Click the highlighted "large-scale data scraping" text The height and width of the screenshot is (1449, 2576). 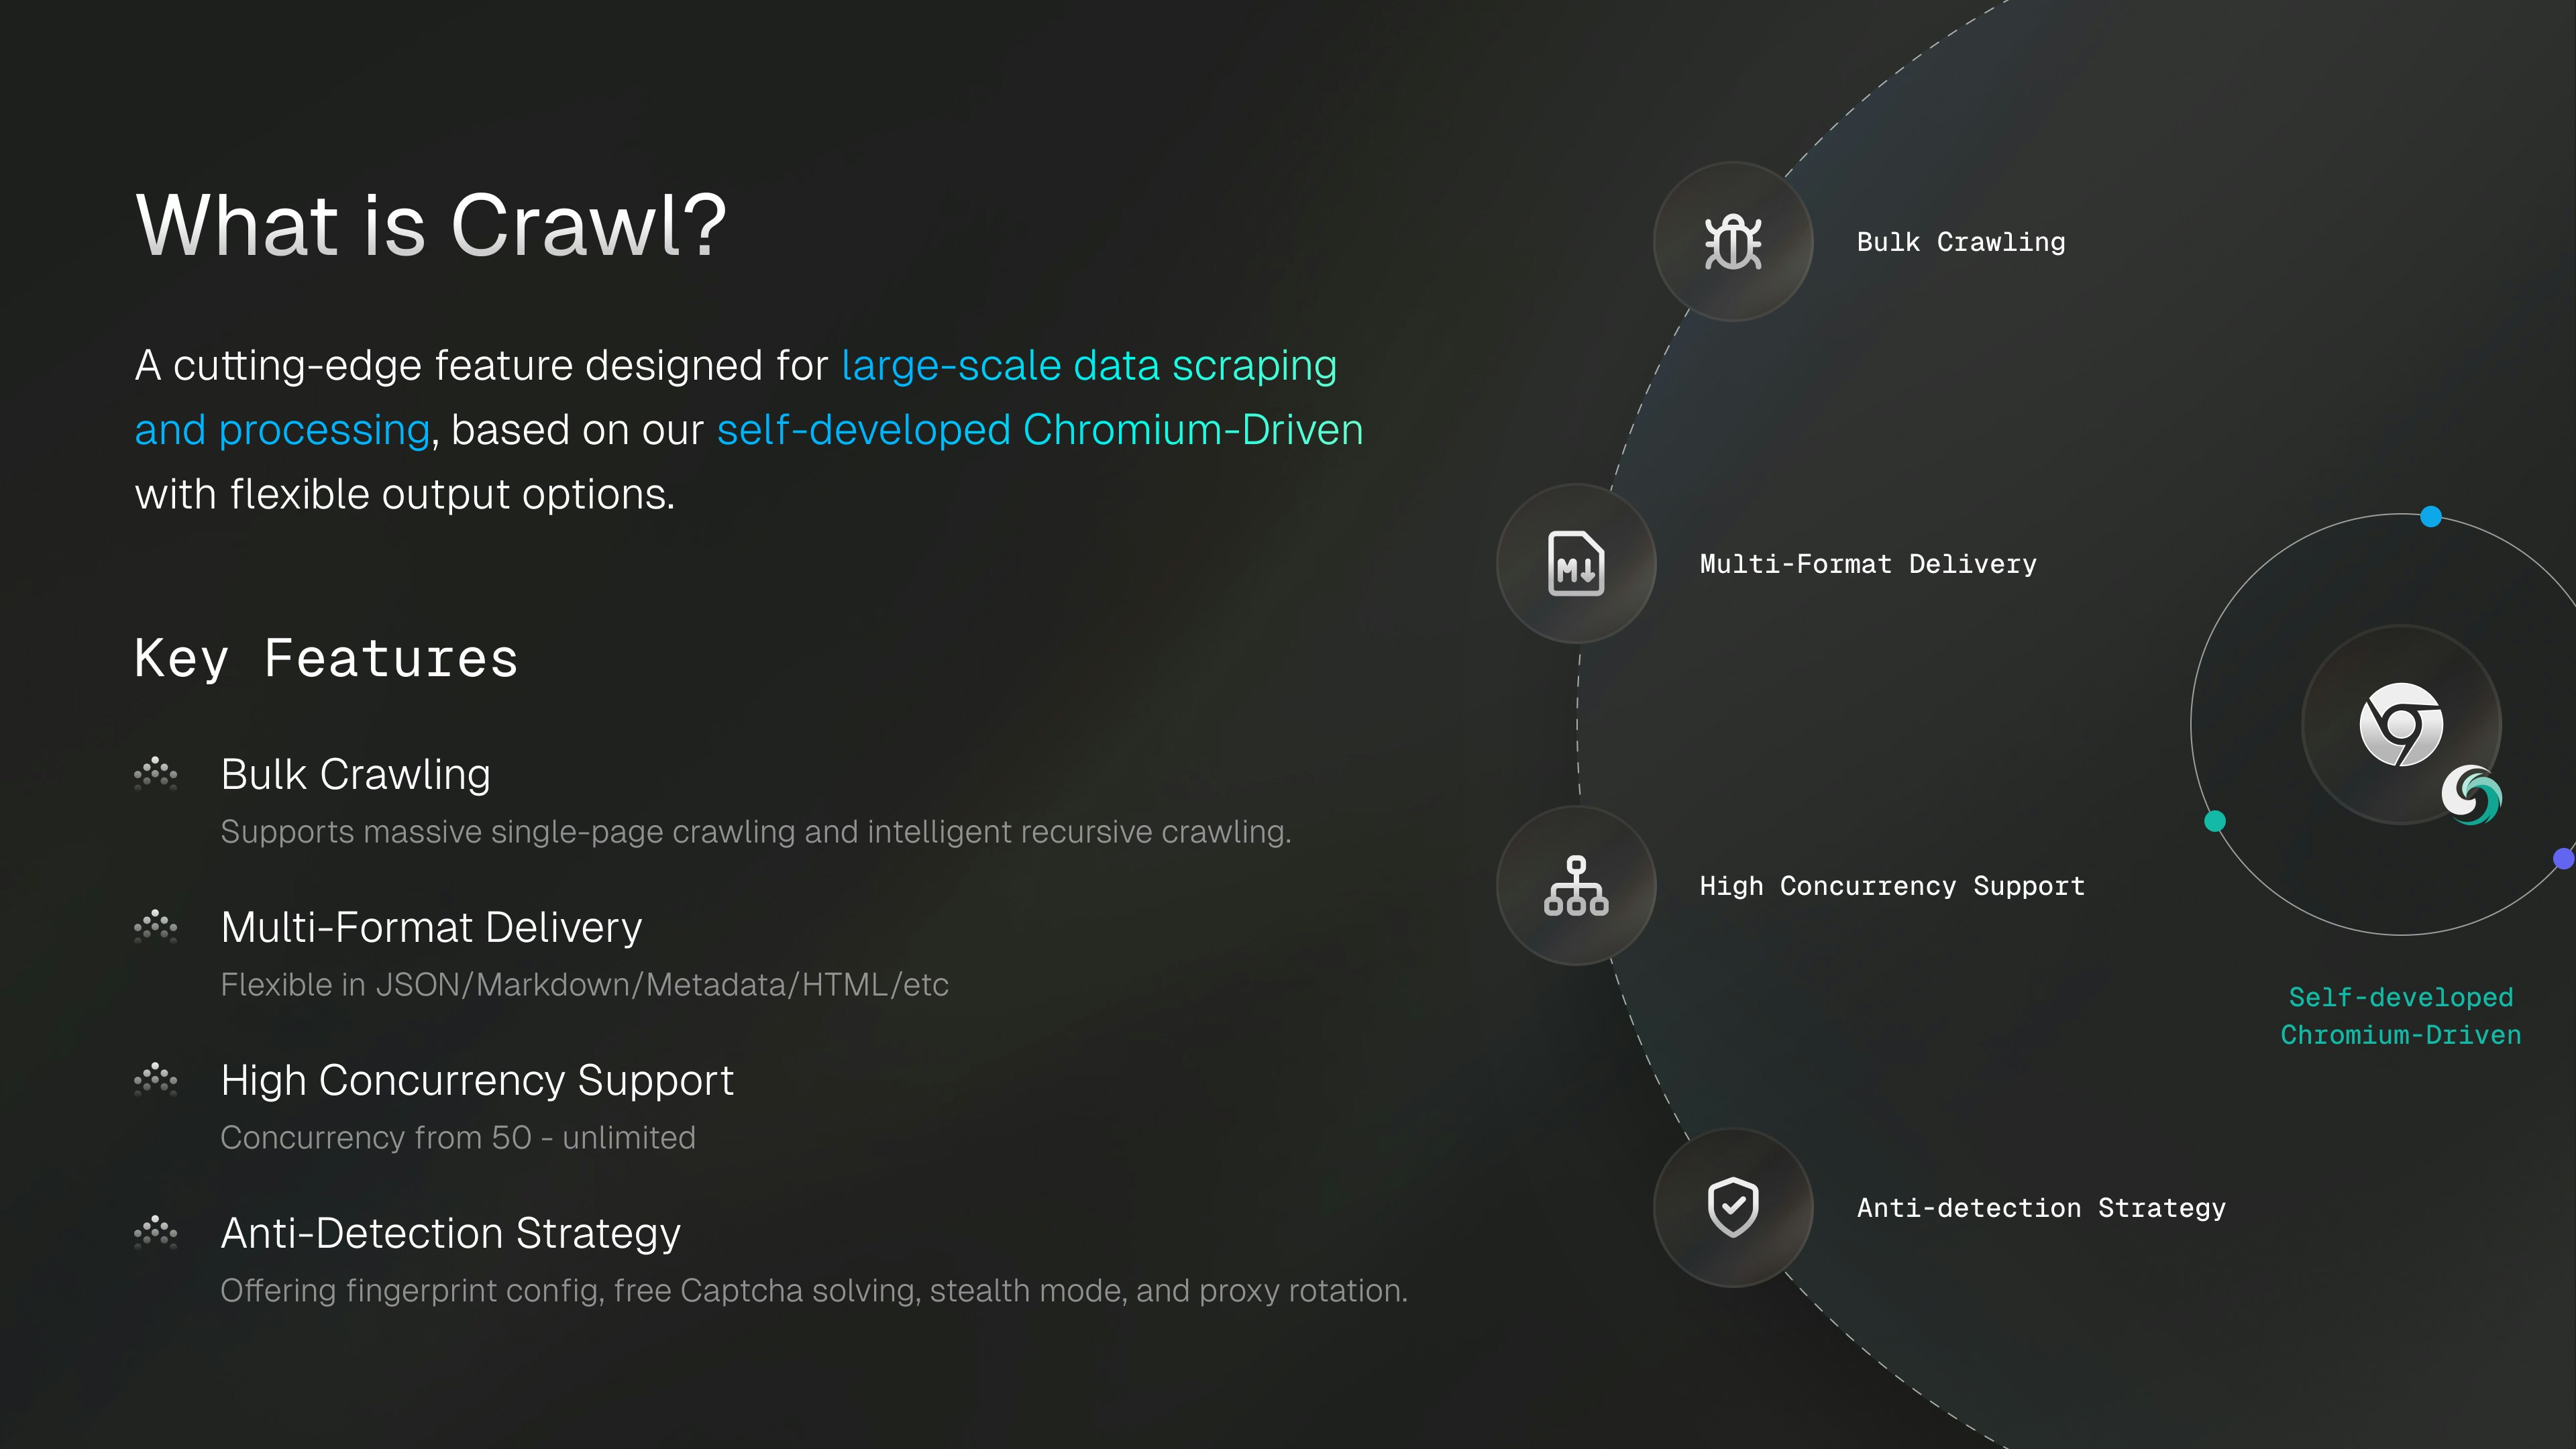[1089, 366]
